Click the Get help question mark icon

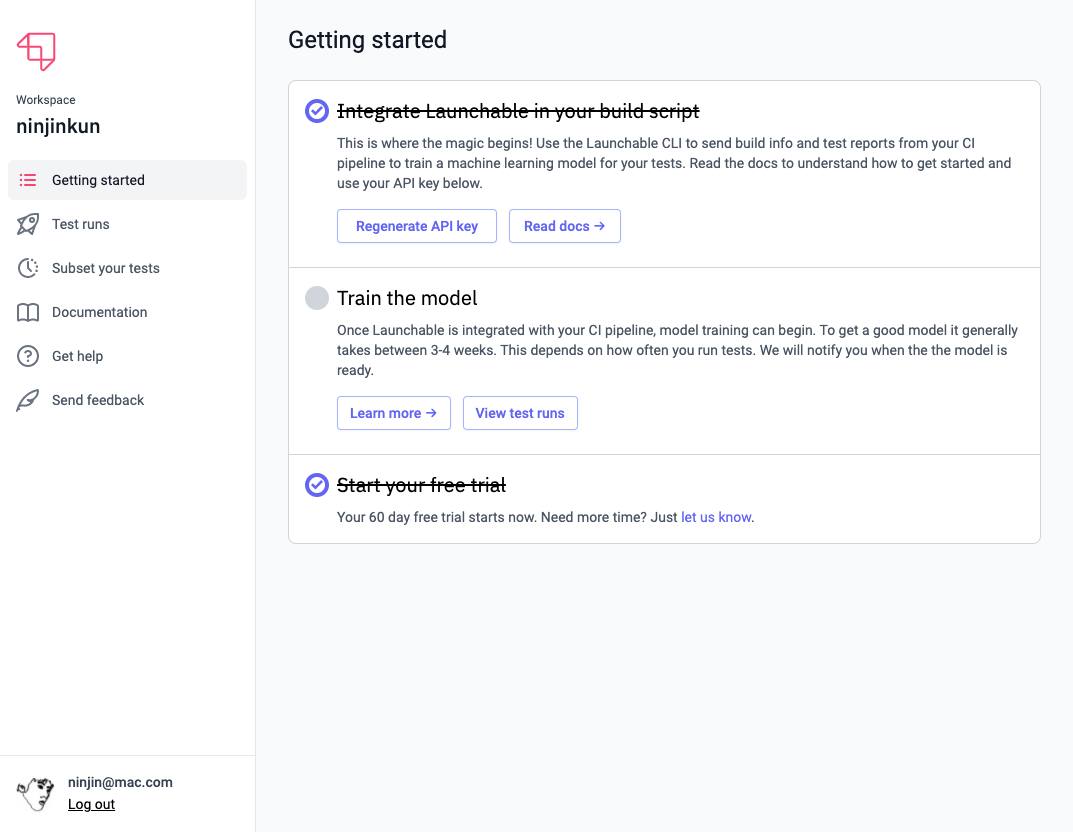coord(28,356)
